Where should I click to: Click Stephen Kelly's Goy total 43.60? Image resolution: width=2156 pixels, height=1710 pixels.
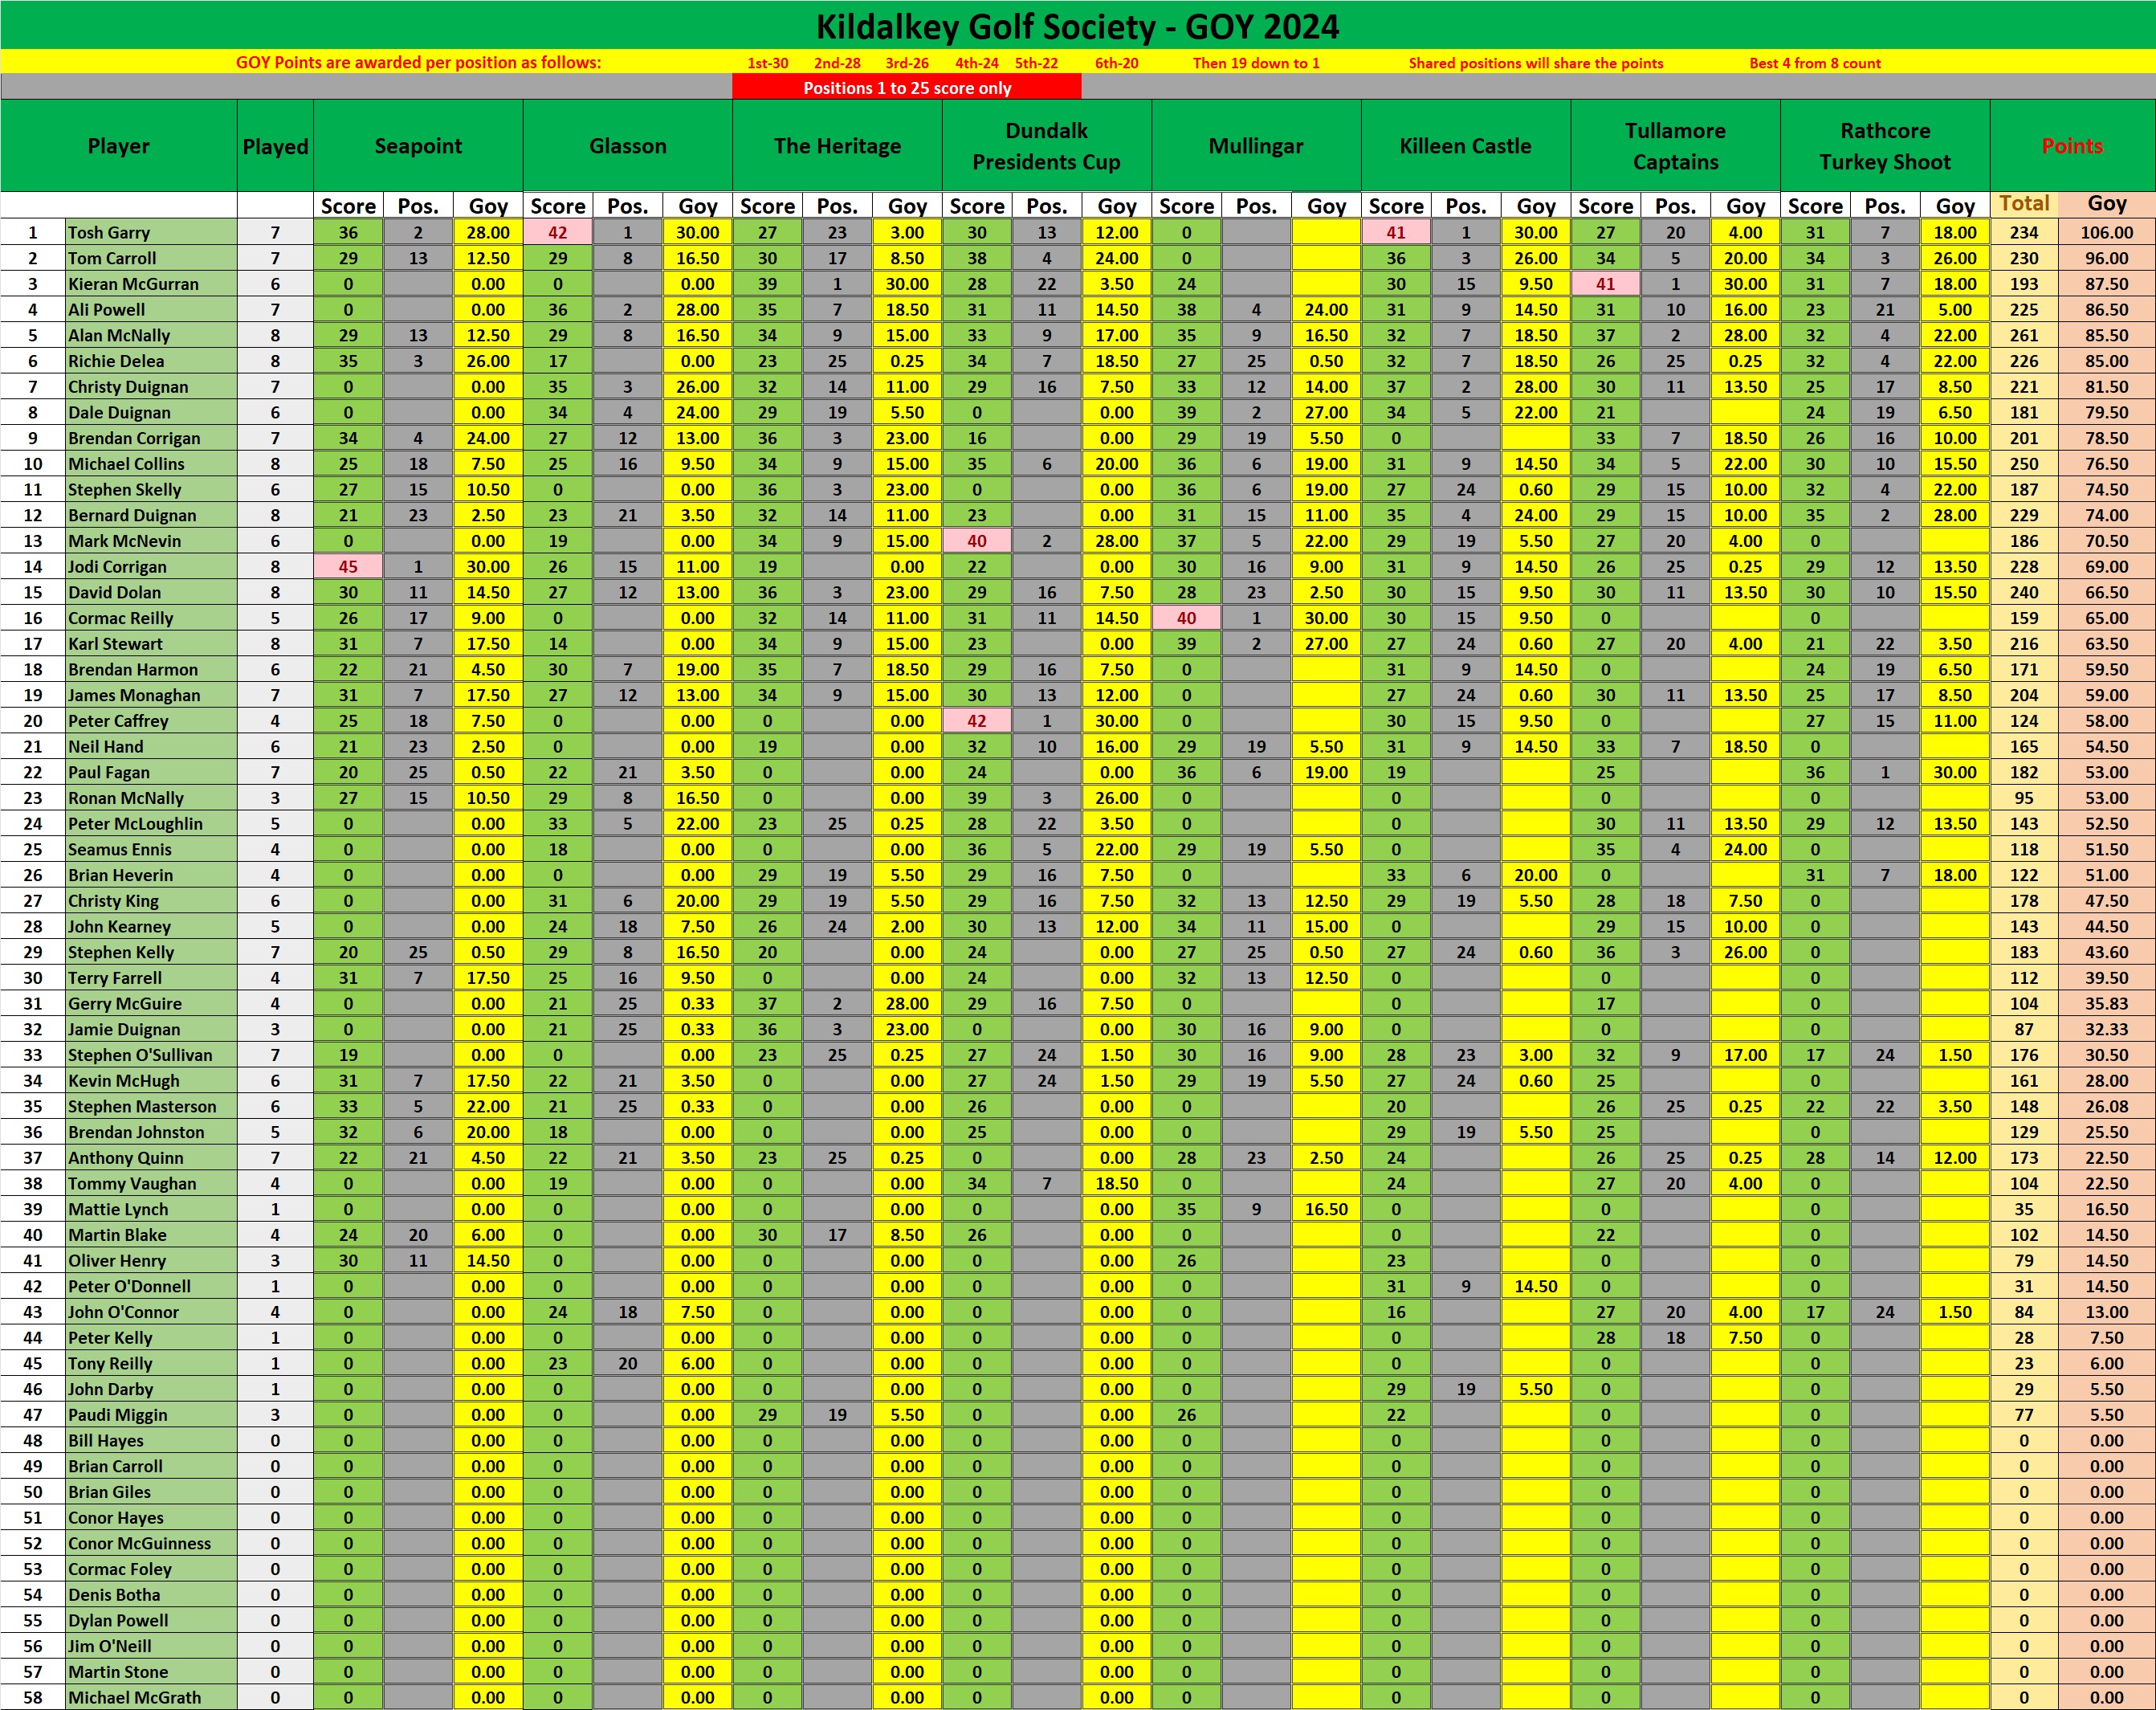(2107, 952)
